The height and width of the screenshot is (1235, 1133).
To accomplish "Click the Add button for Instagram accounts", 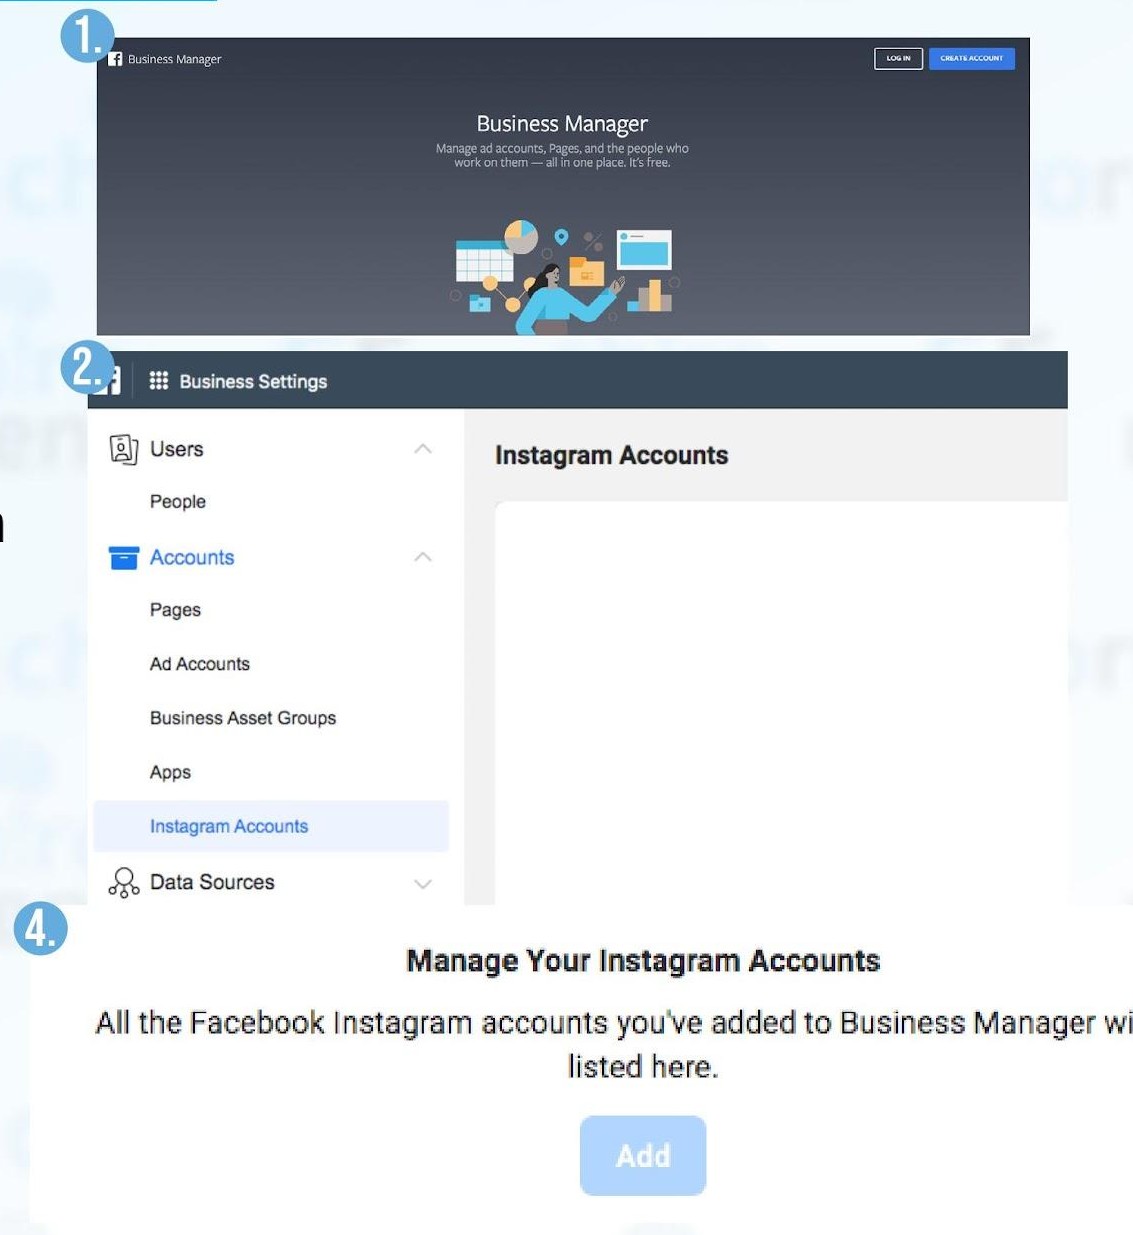I will point(643,1156).
